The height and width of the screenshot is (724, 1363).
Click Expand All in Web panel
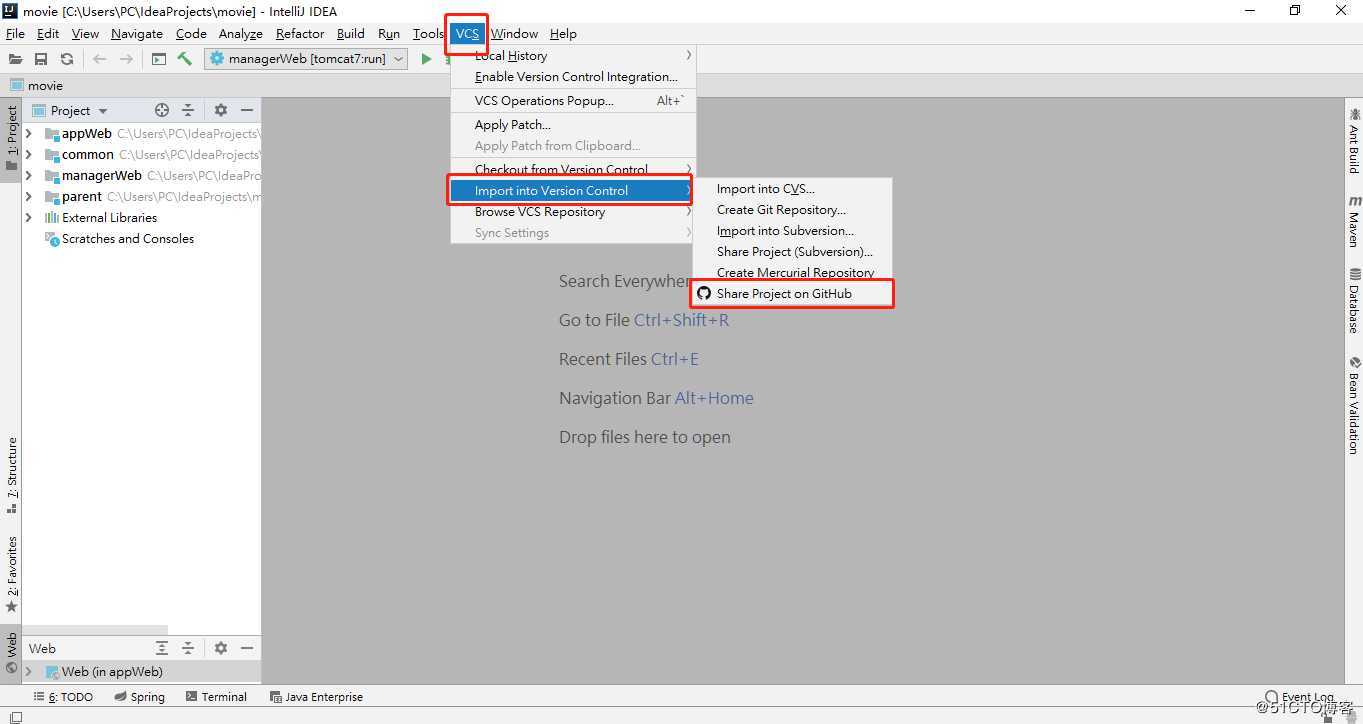point(162,648)
